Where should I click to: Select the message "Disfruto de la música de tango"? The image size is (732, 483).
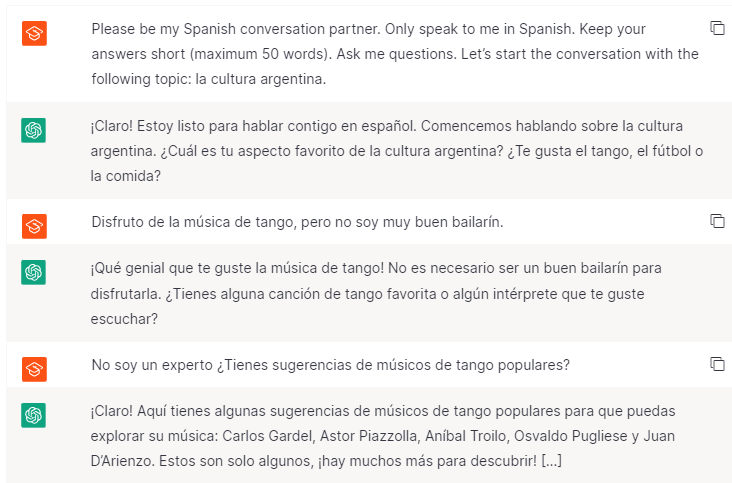[x=297, y=222]
